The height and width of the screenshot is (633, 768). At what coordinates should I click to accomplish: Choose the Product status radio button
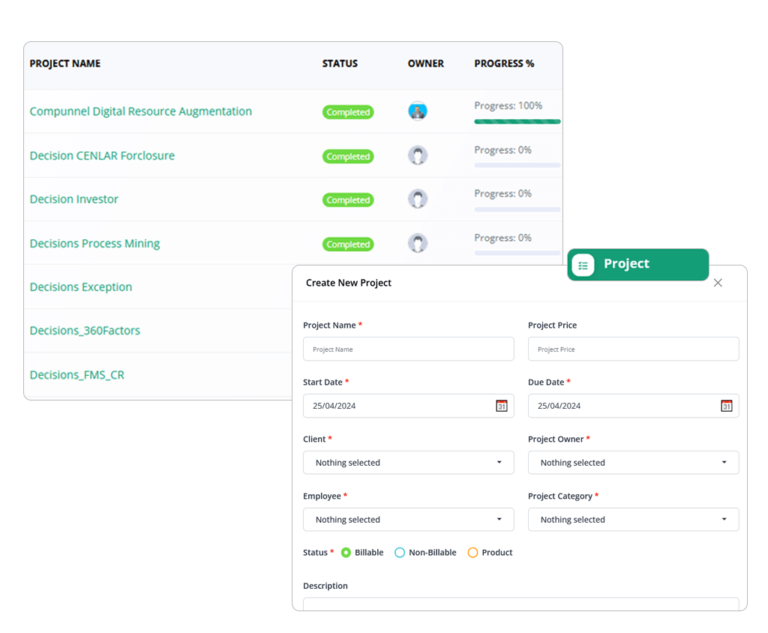473,552
